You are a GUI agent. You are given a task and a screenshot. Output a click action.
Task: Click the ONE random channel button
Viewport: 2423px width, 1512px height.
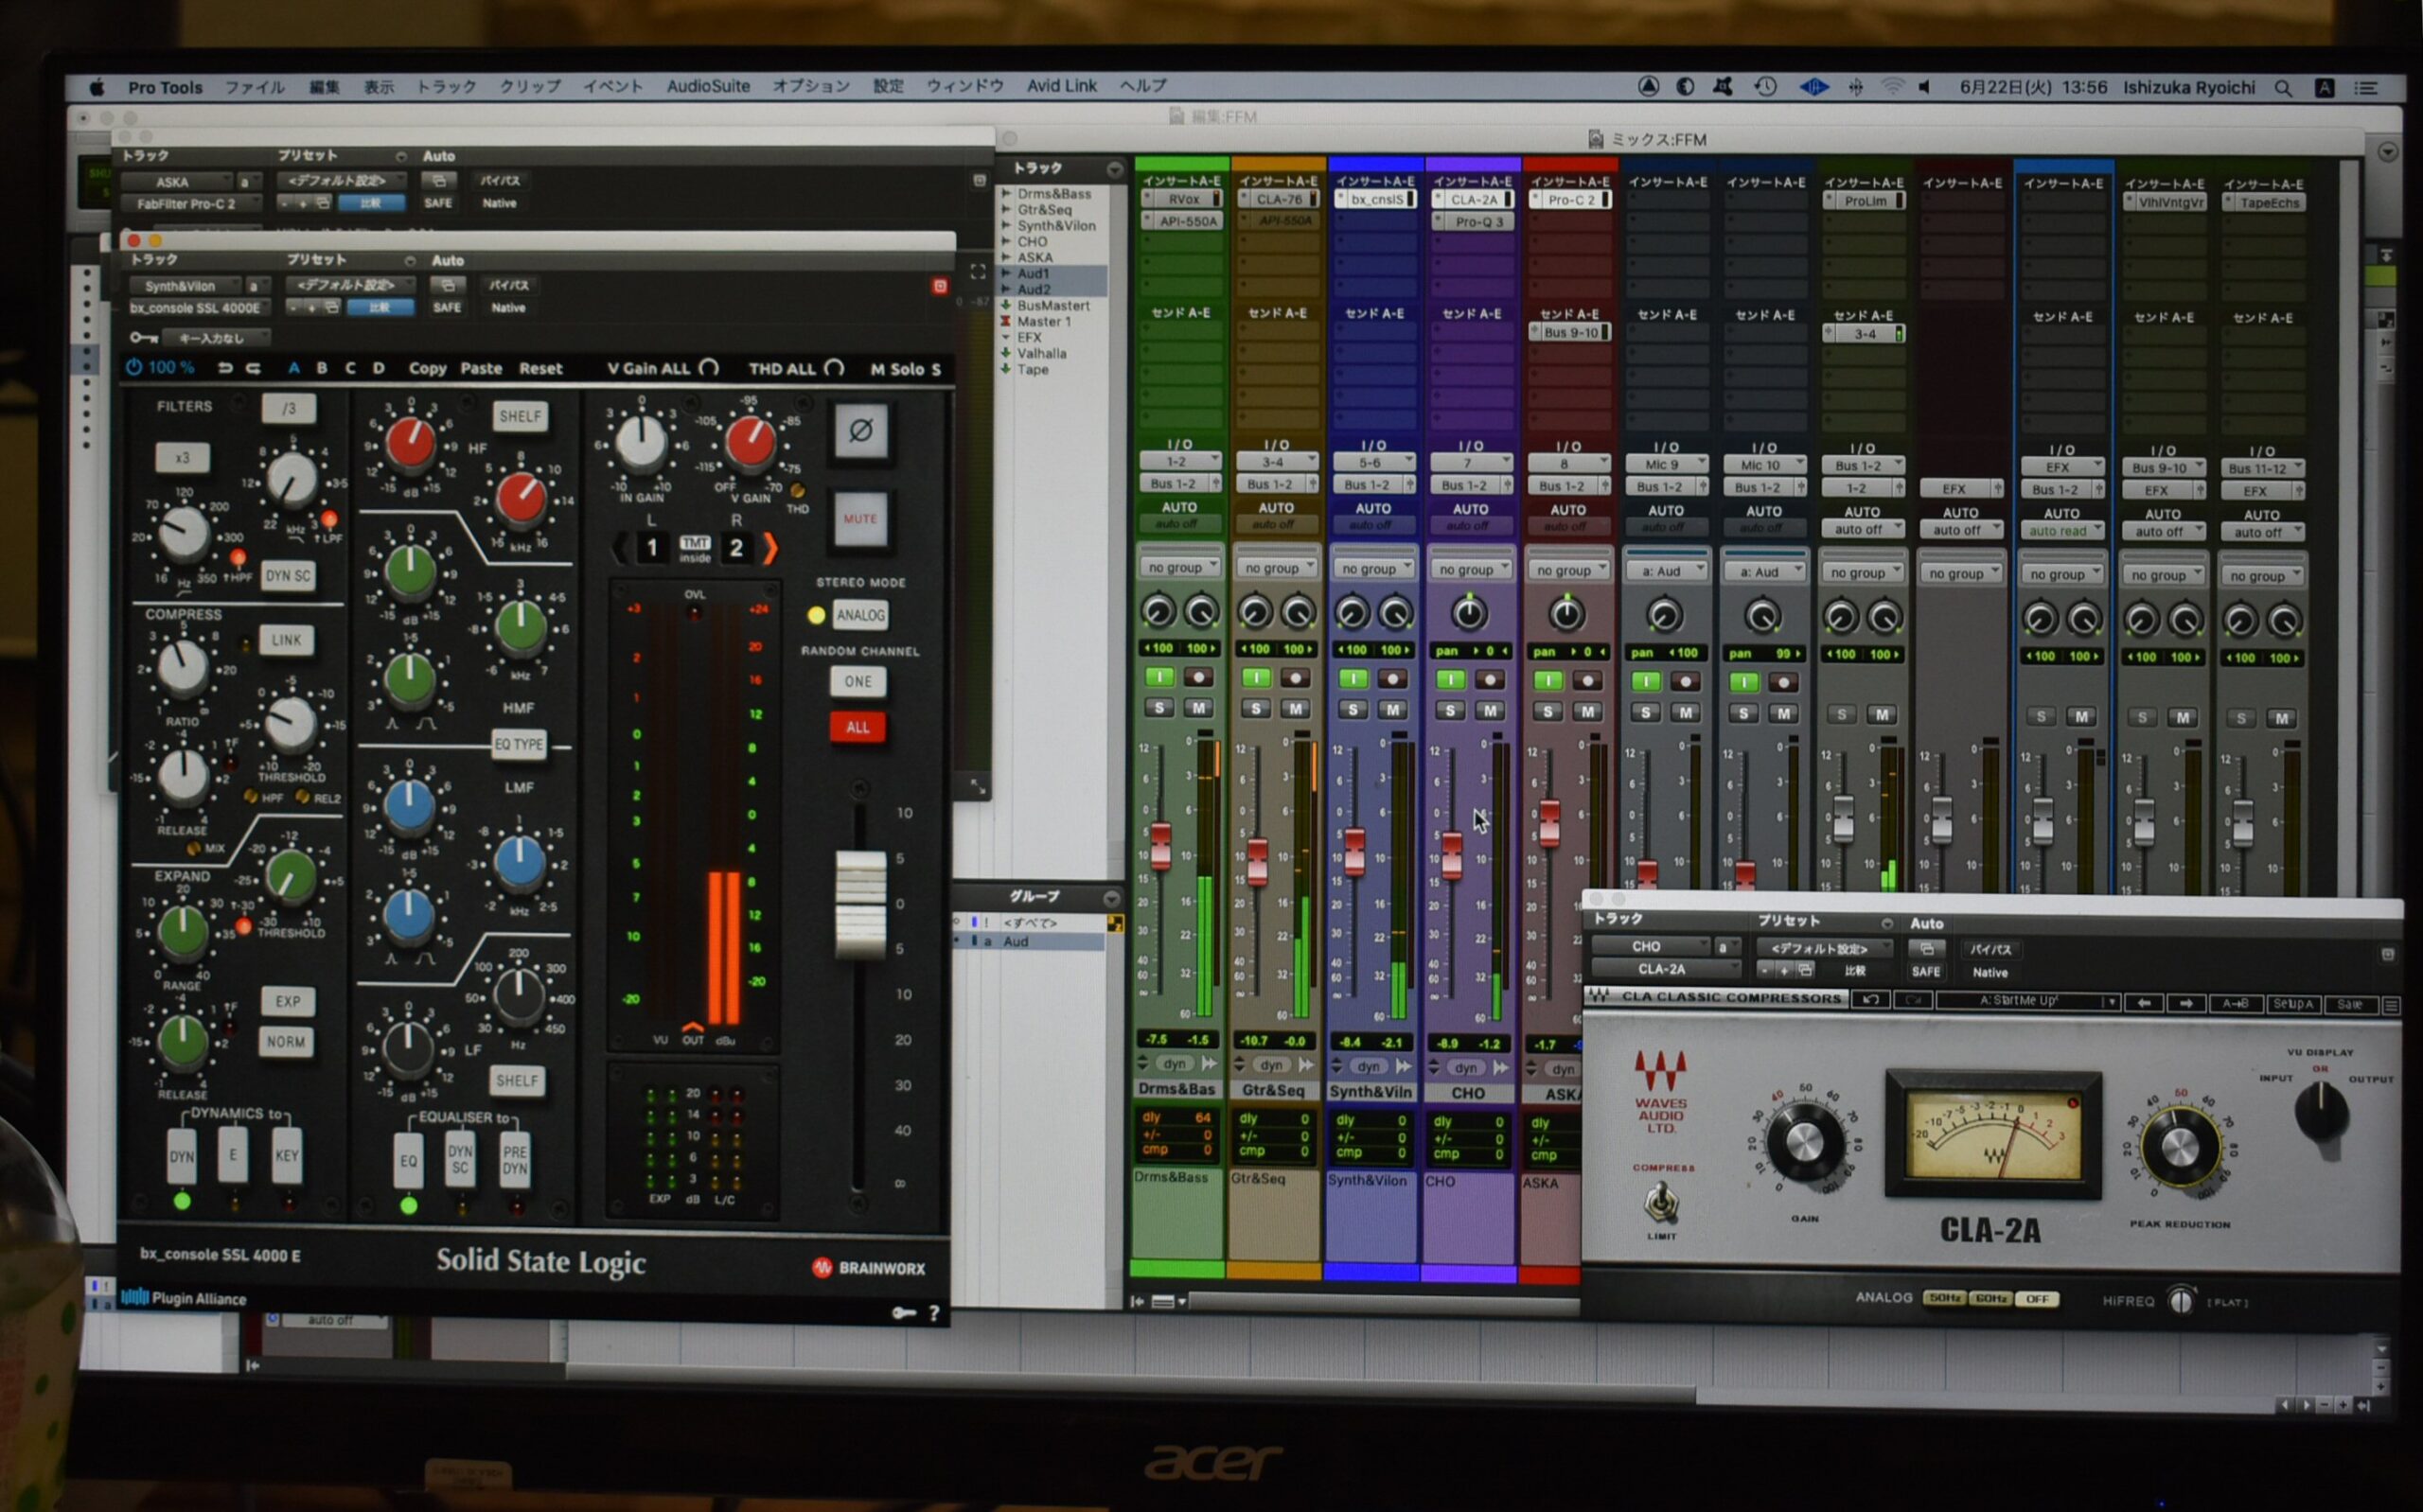[x=858, y=682]
